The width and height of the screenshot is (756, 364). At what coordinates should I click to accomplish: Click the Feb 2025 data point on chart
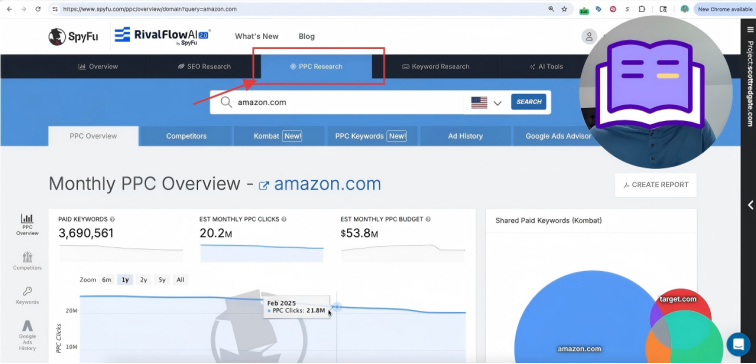pos(337,307)
